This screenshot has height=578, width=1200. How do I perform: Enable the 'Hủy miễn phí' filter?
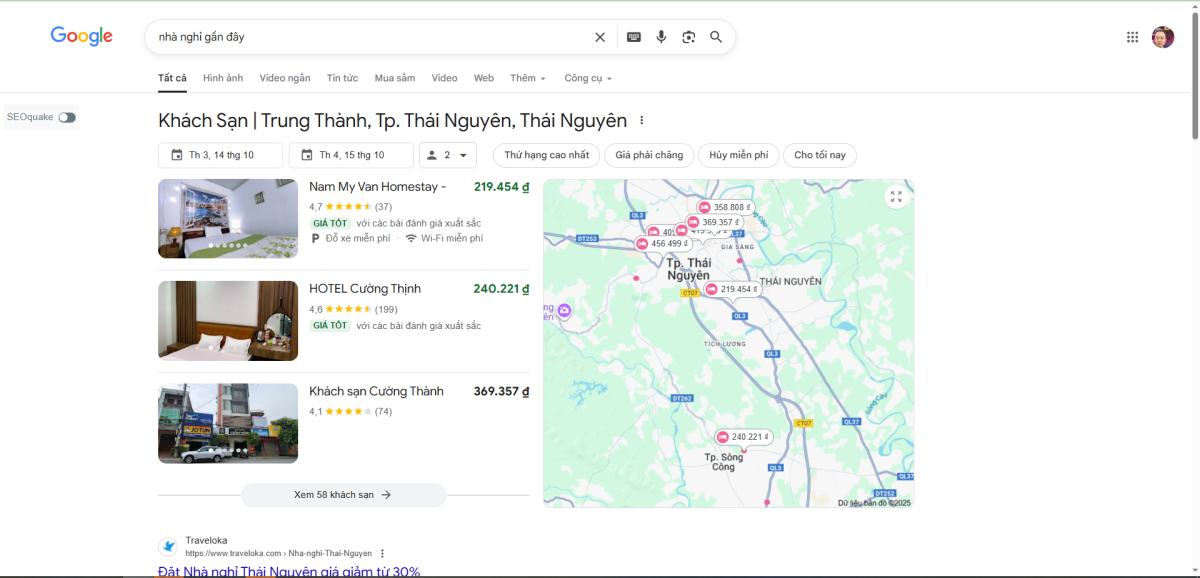click(738, 155)
